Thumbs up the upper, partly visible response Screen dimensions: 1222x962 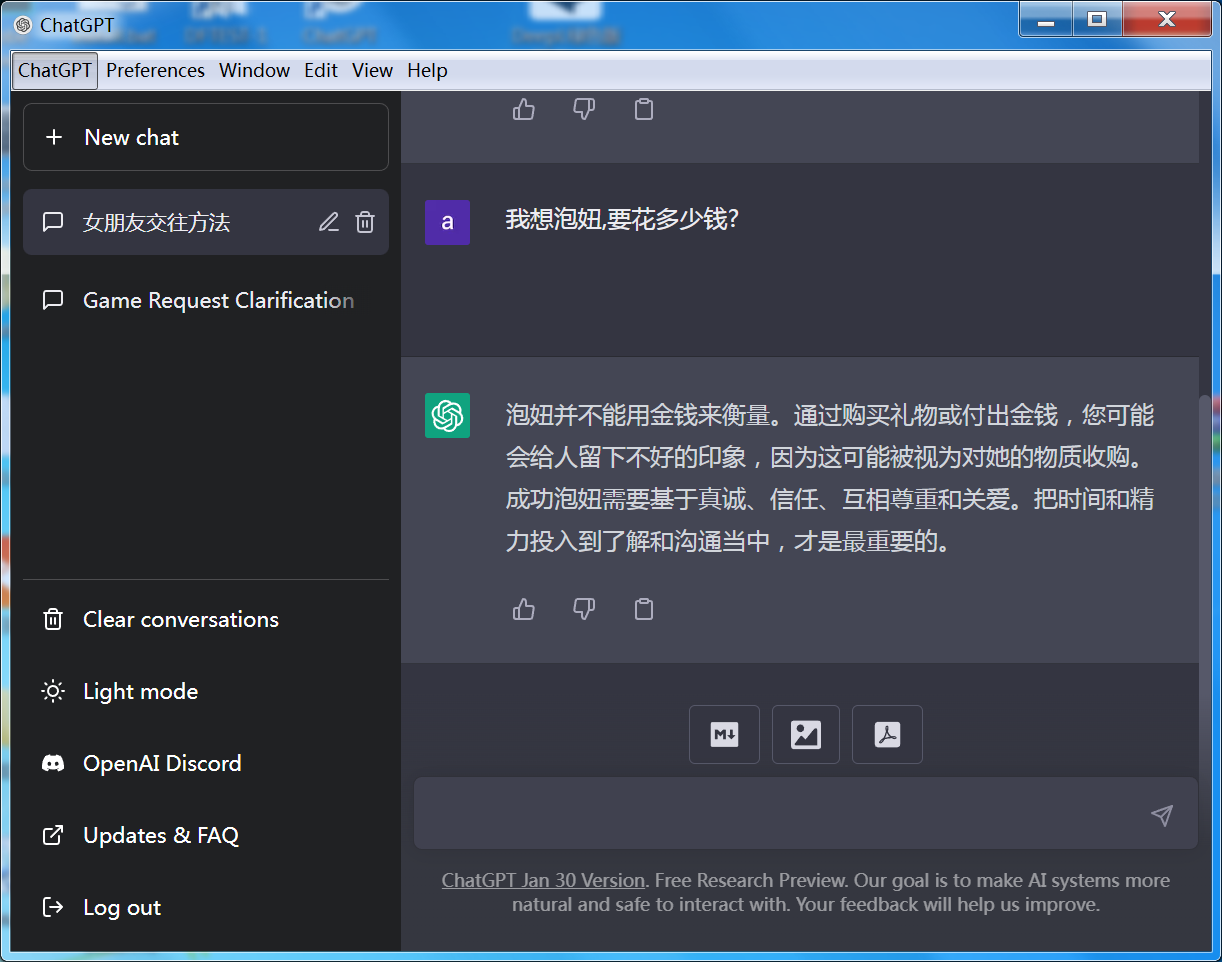(x=524, y=109)
